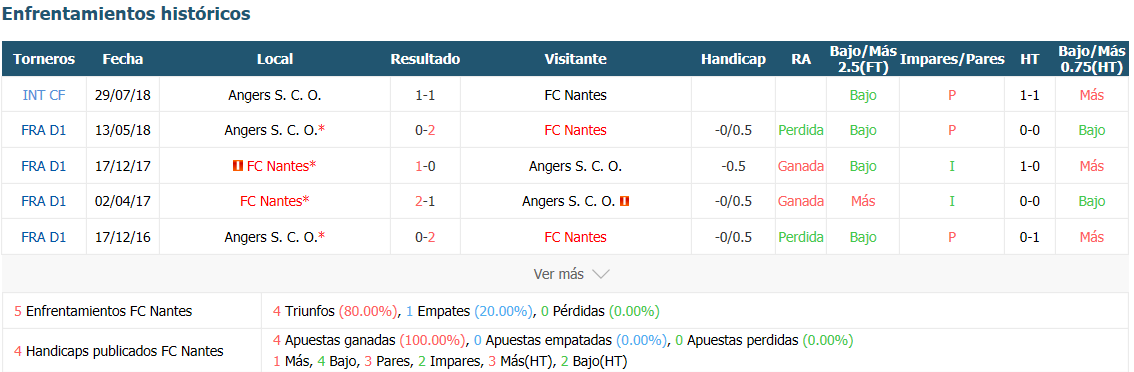
Task: Expand the Ver más chevron arrow
Action: [601, 274]
